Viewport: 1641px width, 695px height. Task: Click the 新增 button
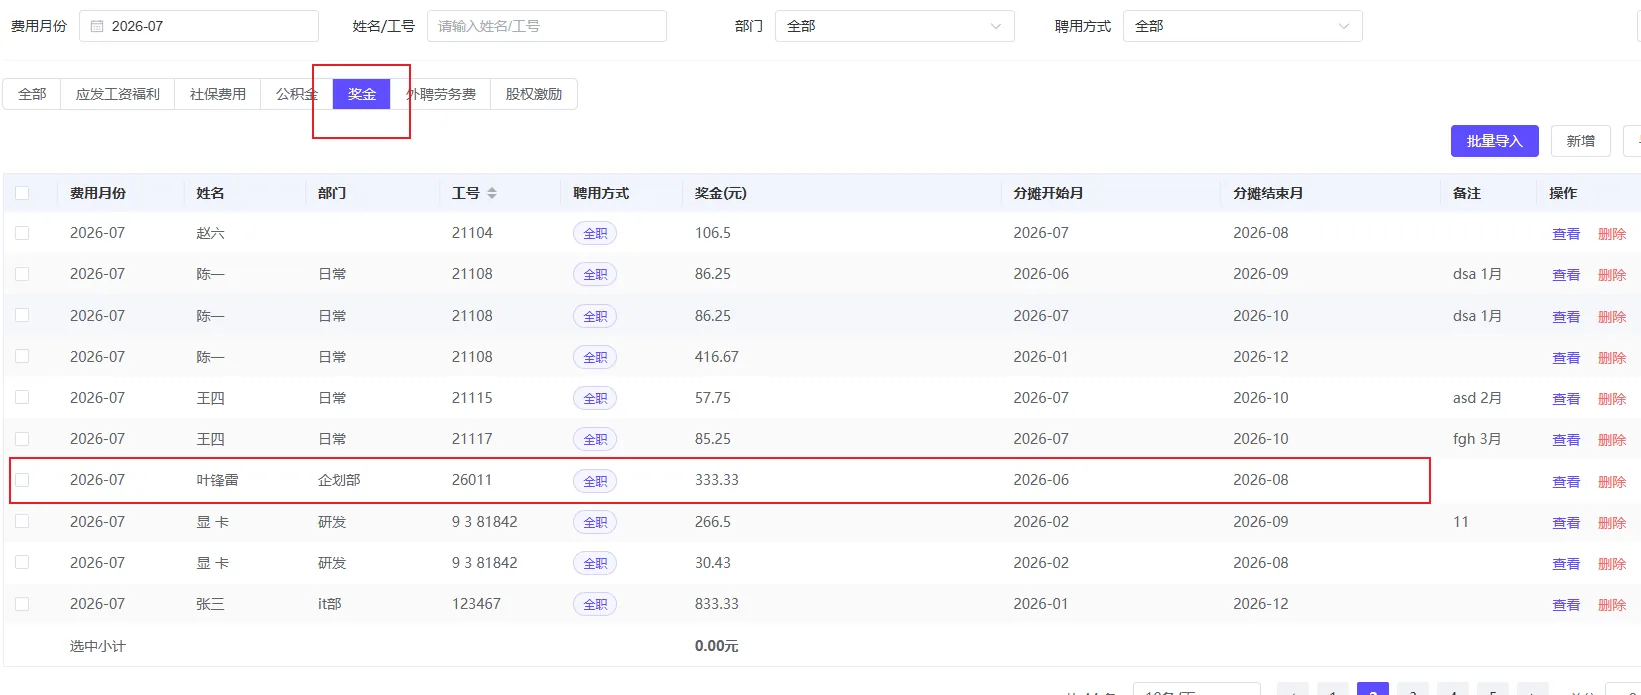(1581, 141)
